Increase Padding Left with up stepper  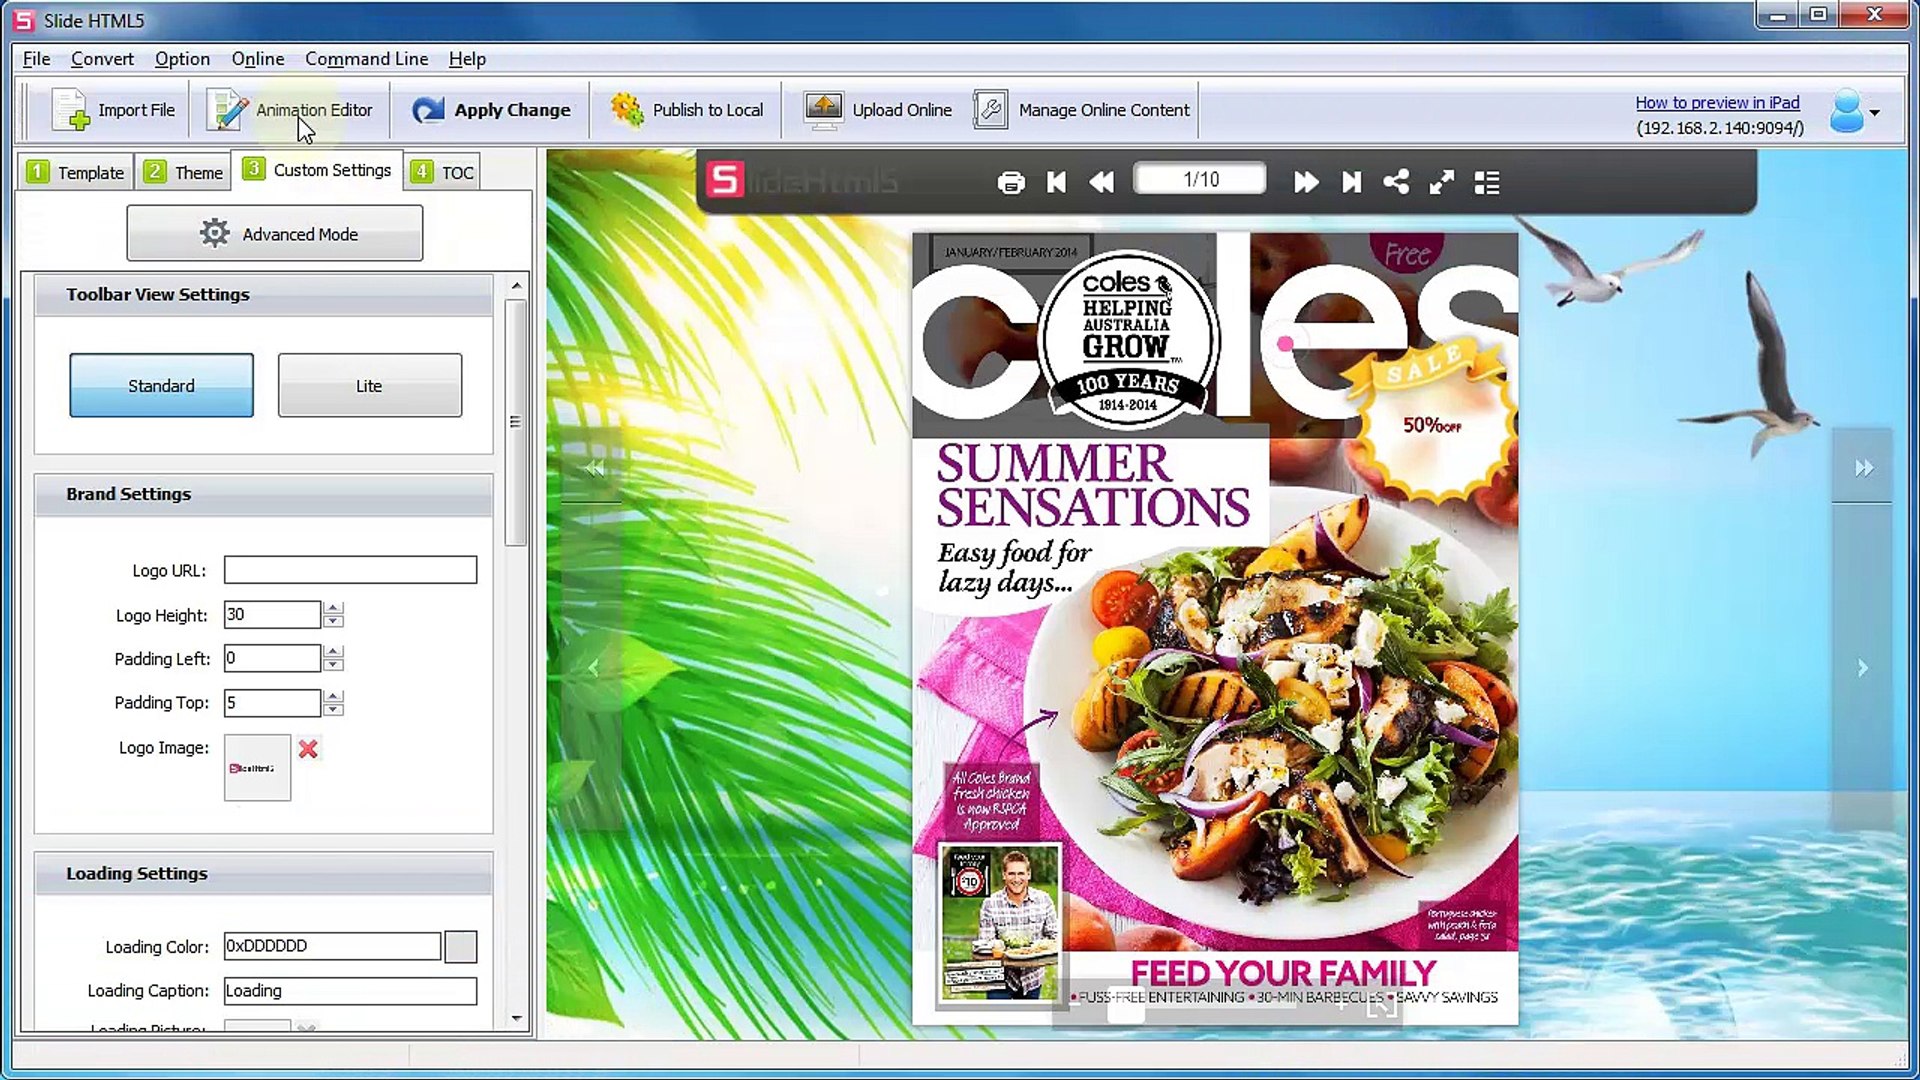(334, 652)
